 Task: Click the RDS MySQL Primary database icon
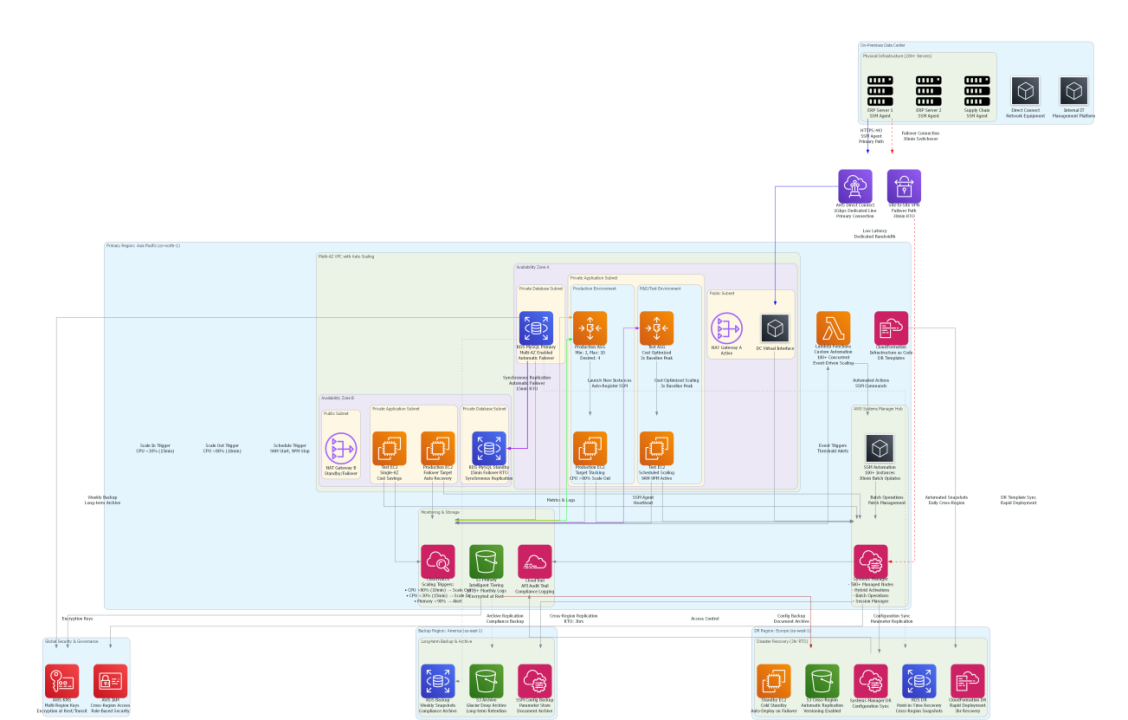pyautogui.click(x=535, y=328)
